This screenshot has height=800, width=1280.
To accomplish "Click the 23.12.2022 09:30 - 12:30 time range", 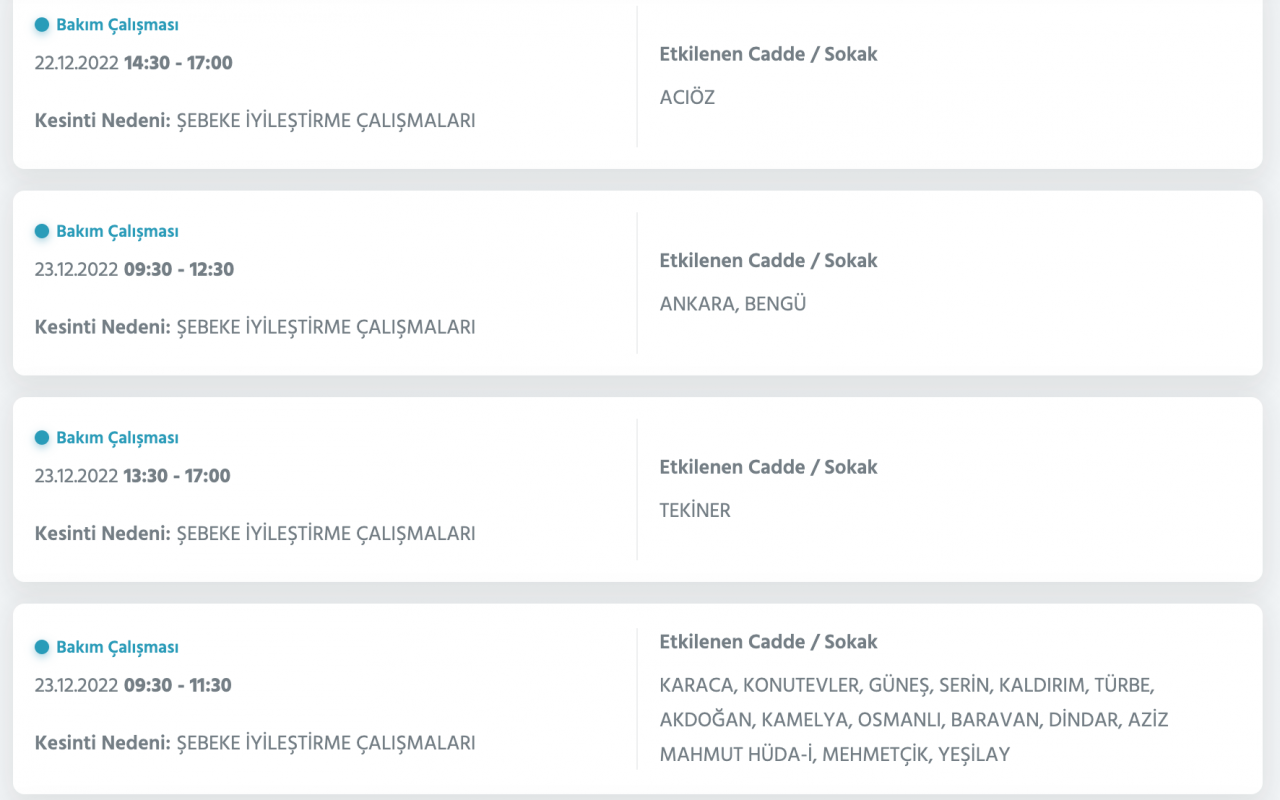I will 134,270.
